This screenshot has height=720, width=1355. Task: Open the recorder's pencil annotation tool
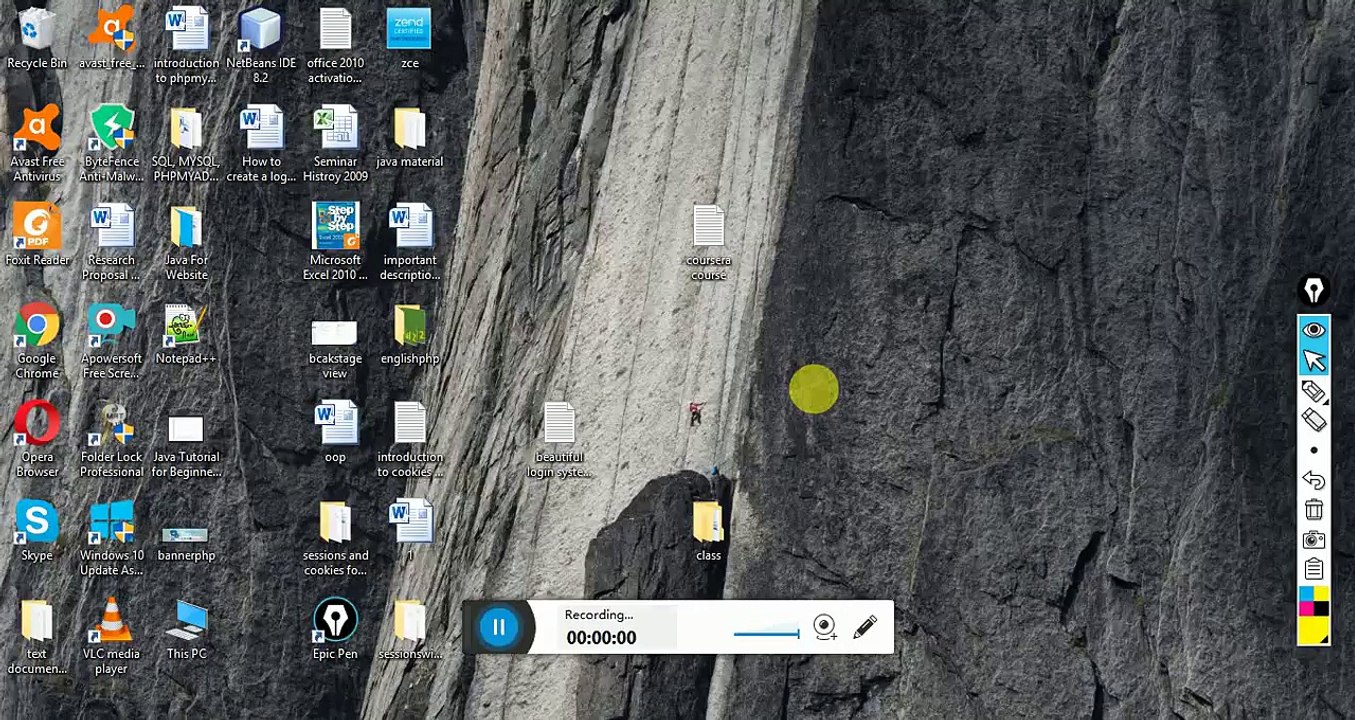point(865,627)
